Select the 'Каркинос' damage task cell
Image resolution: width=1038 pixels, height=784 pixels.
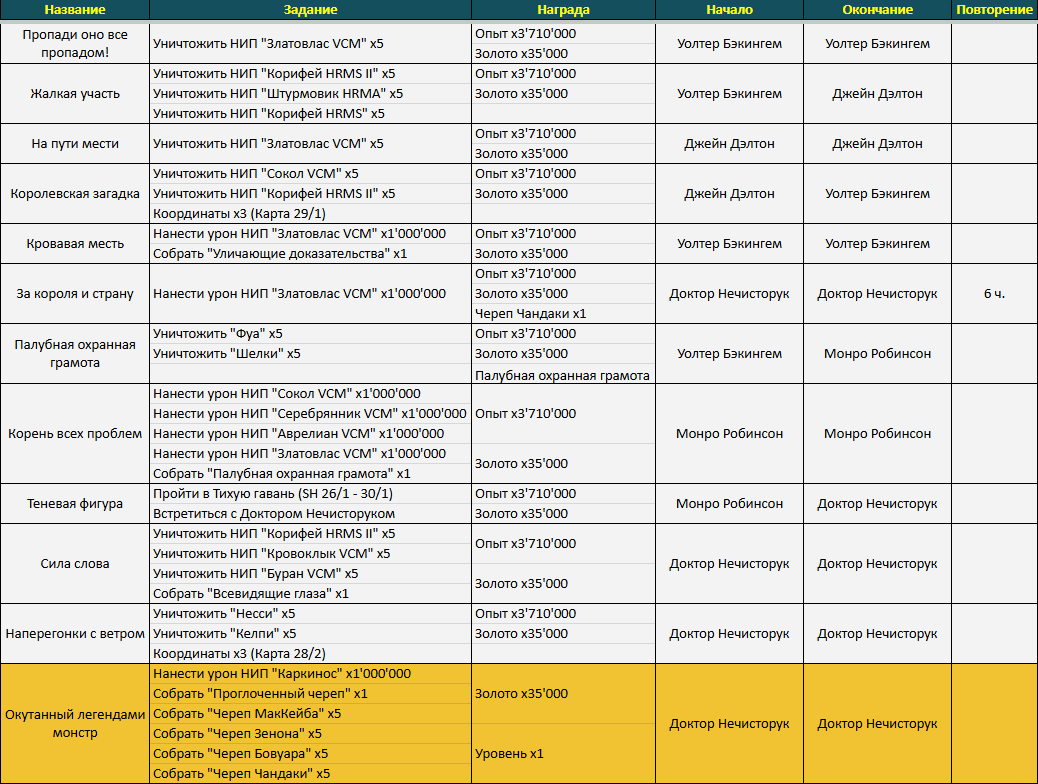(x=282, y=674)
